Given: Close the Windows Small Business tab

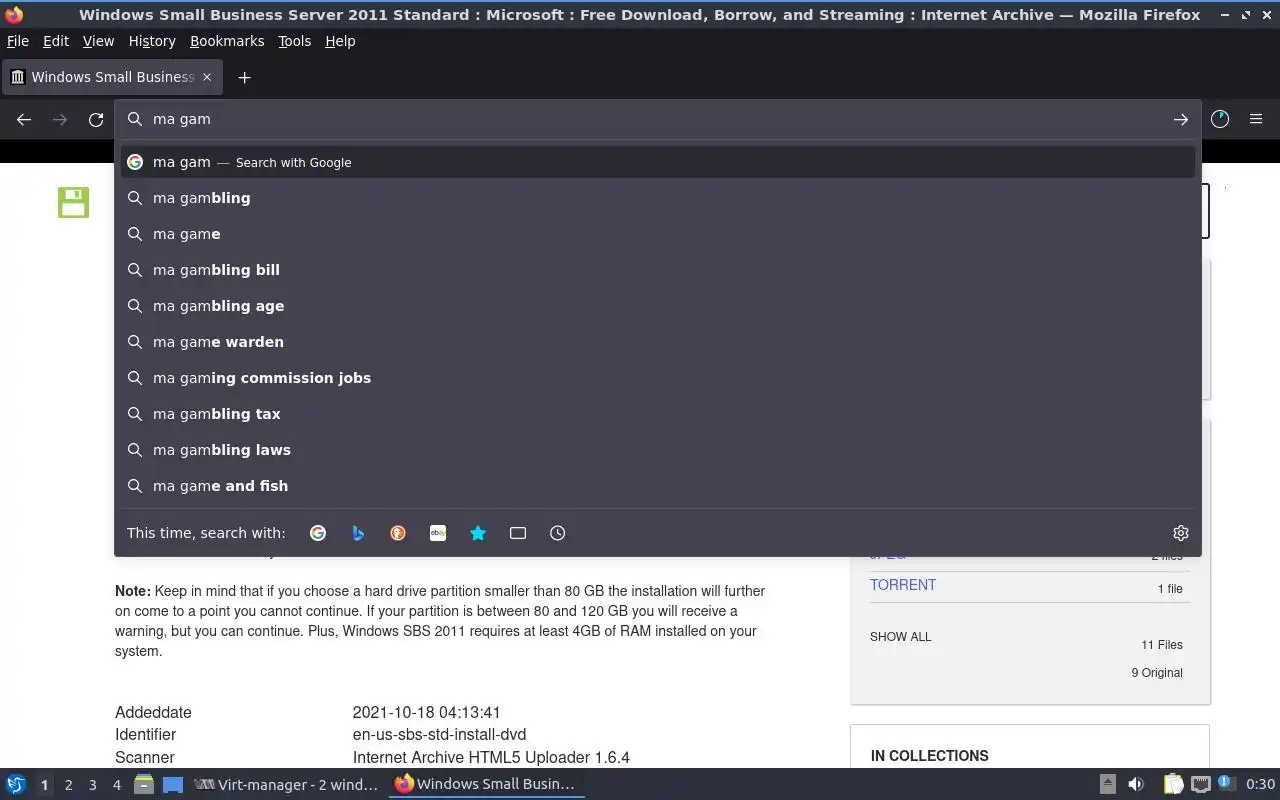Looking at the screenshot, I should click(207, 77).
